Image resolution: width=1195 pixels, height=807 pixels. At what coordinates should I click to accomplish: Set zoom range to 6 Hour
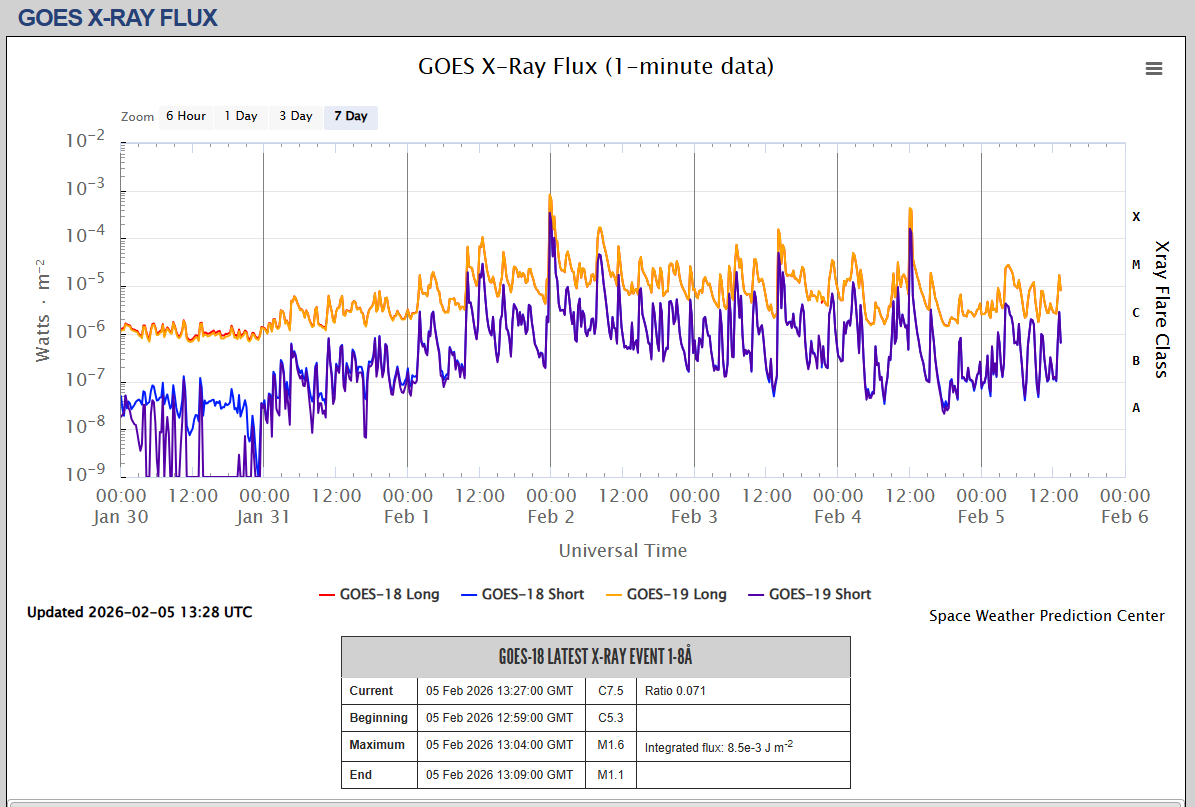(x=185, y=117)
